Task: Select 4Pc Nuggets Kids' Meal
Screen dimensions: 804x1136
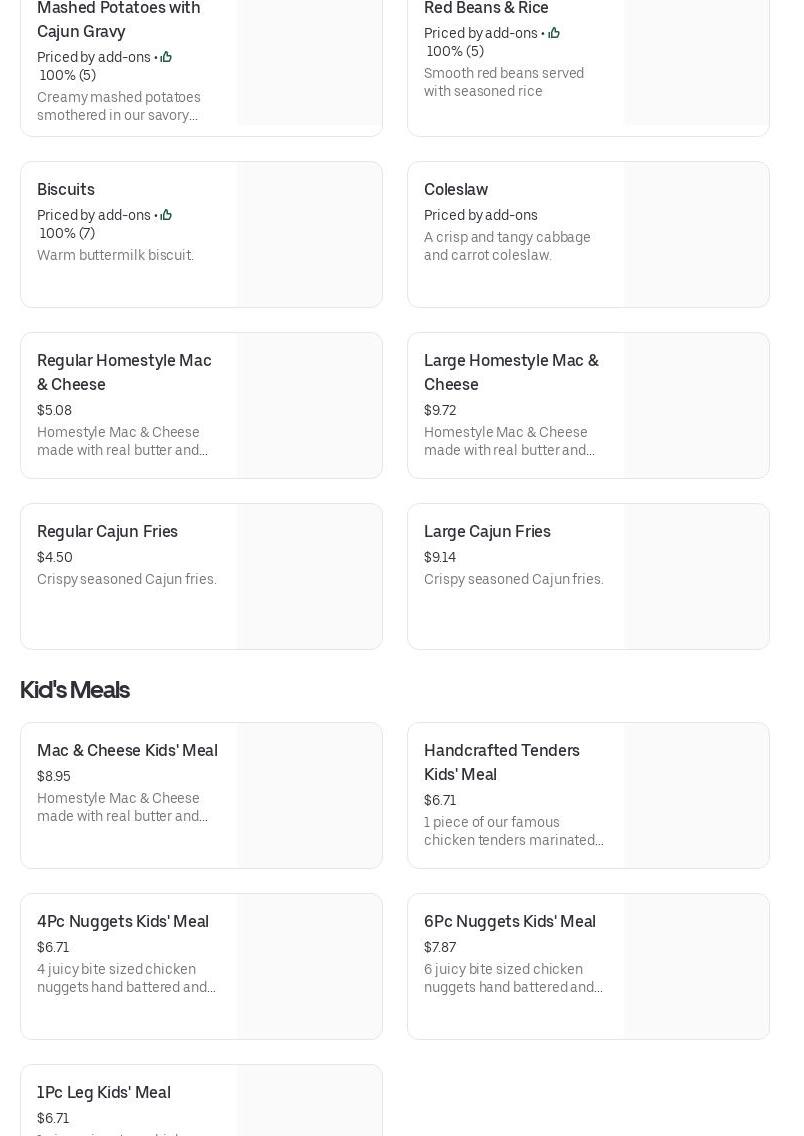Action: [x=123, y=922]
